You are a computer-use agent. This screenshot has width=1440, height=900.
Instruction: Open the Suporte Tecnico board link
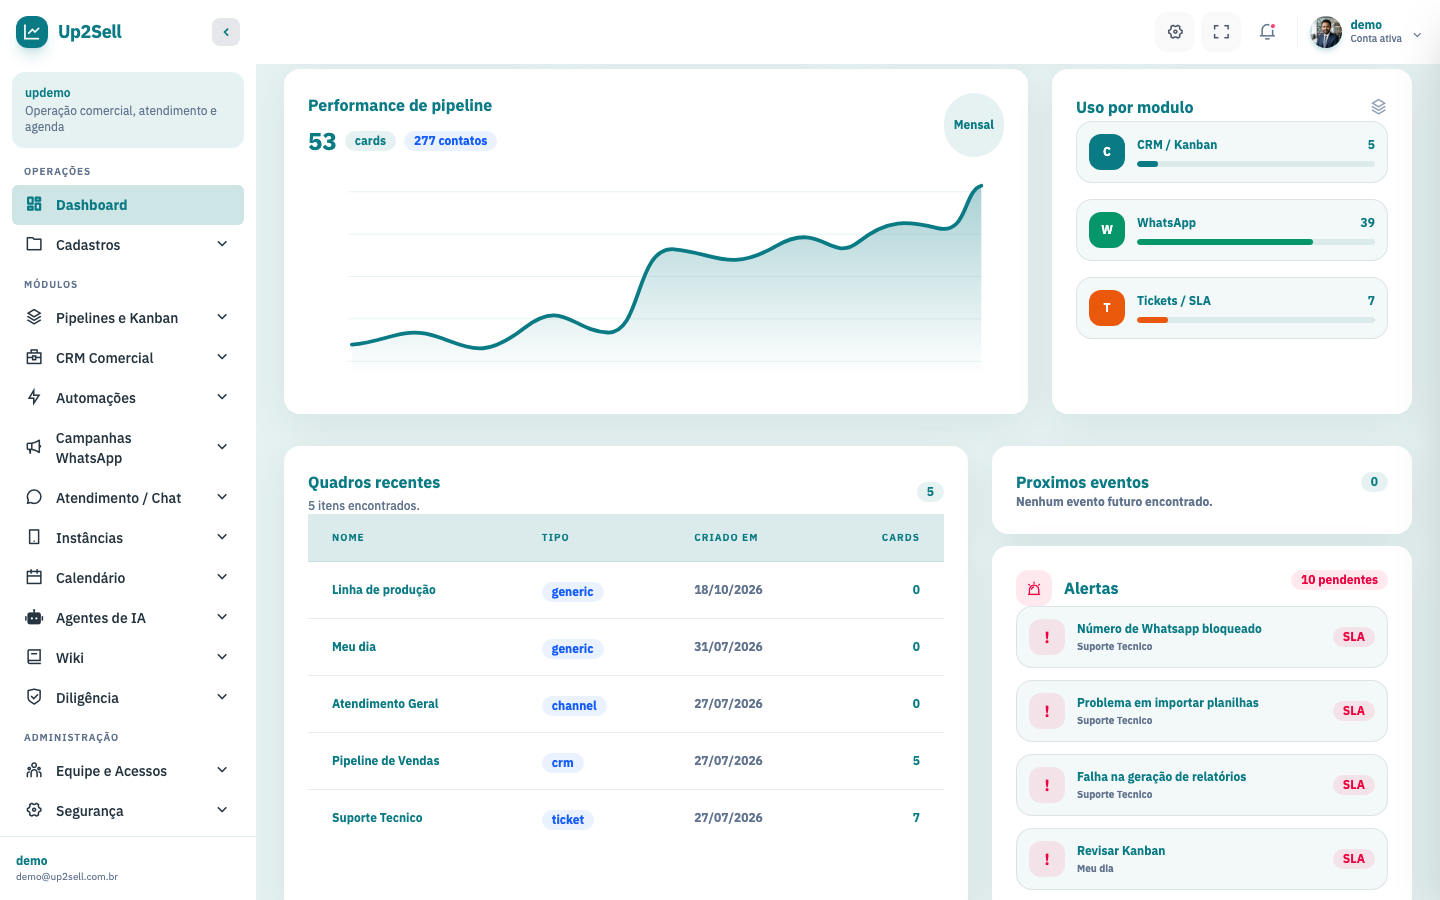click(x=377, y=818)
